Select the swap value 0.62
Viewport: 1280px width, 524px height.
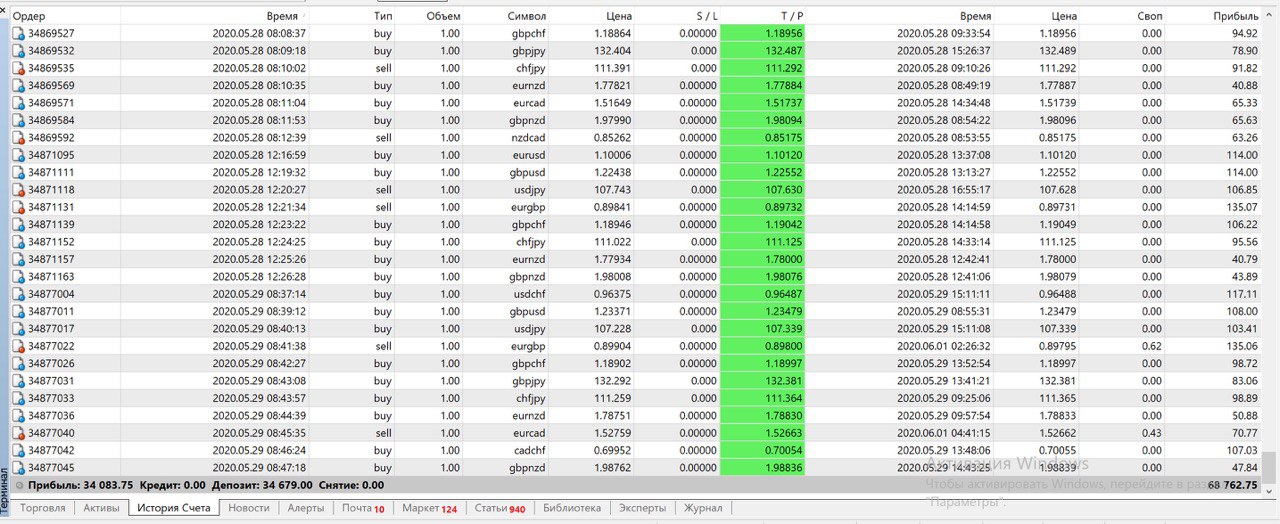click(x=1152, y=346)
